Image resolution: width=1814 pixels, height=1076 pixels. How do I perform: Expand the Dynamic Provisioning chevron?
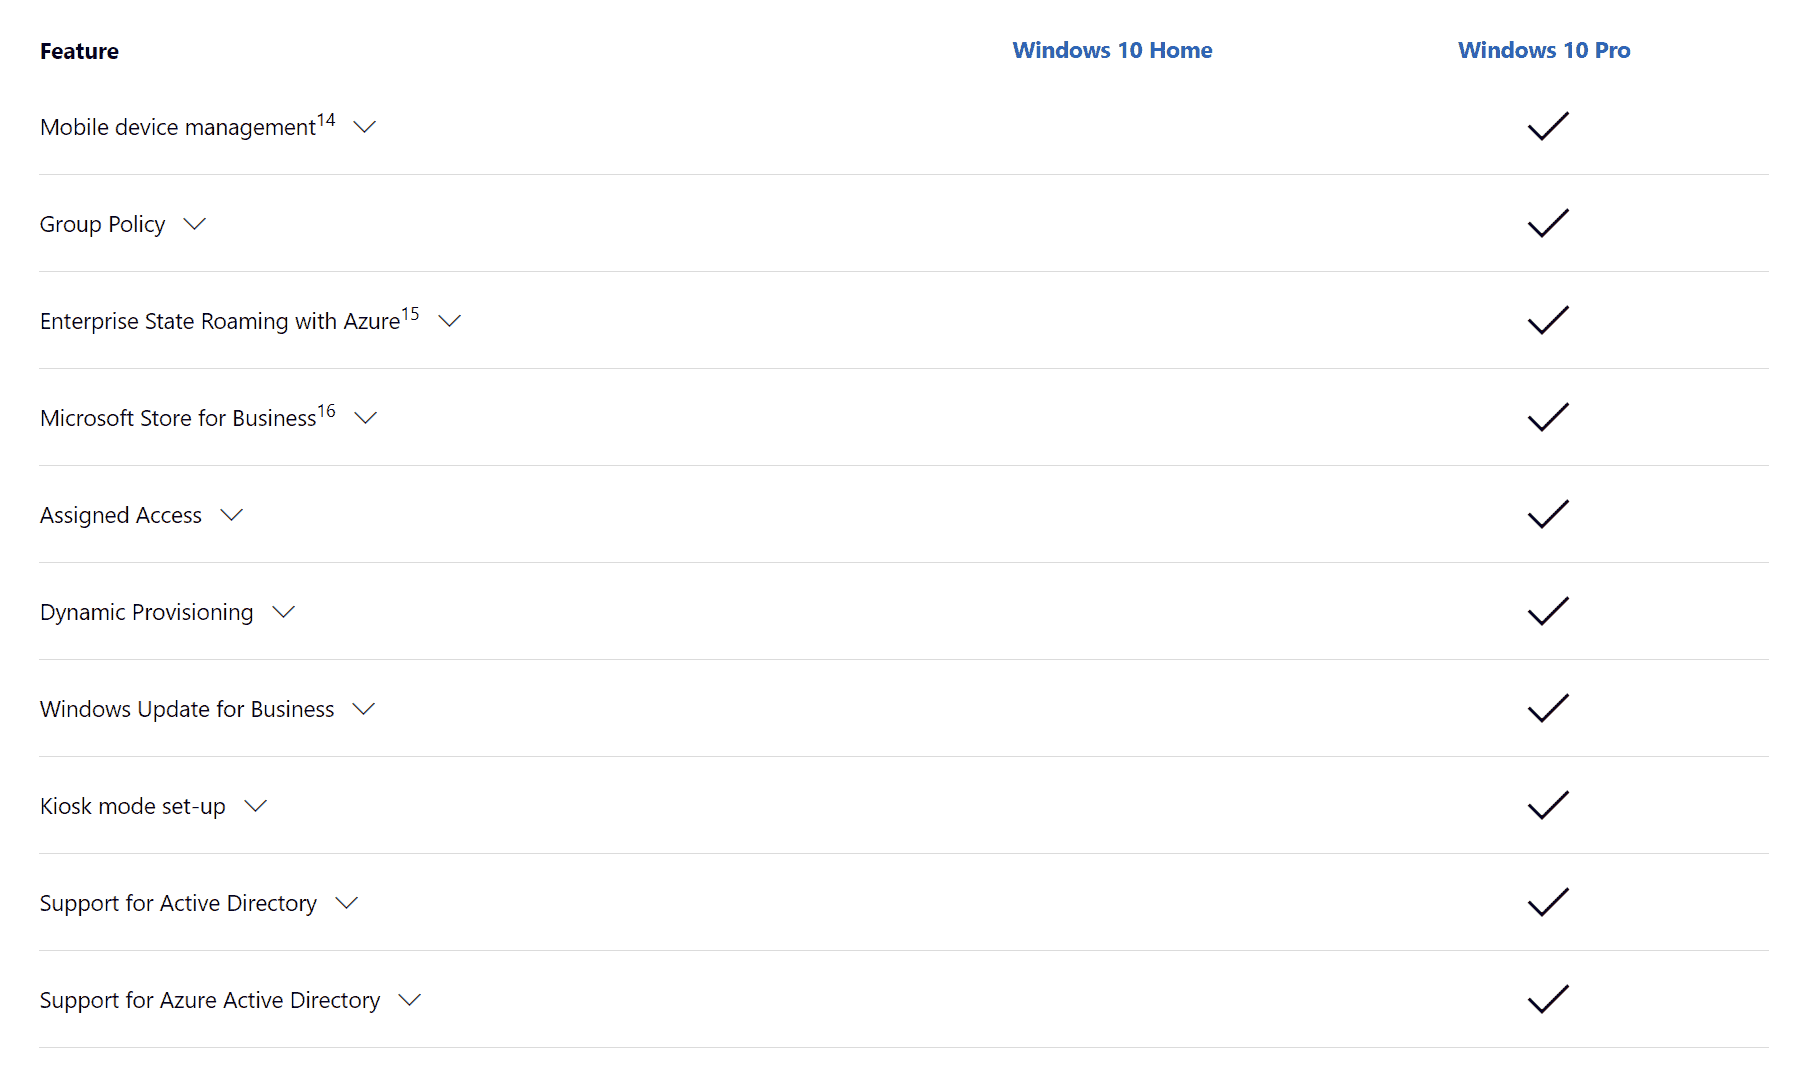pos(284,612)
